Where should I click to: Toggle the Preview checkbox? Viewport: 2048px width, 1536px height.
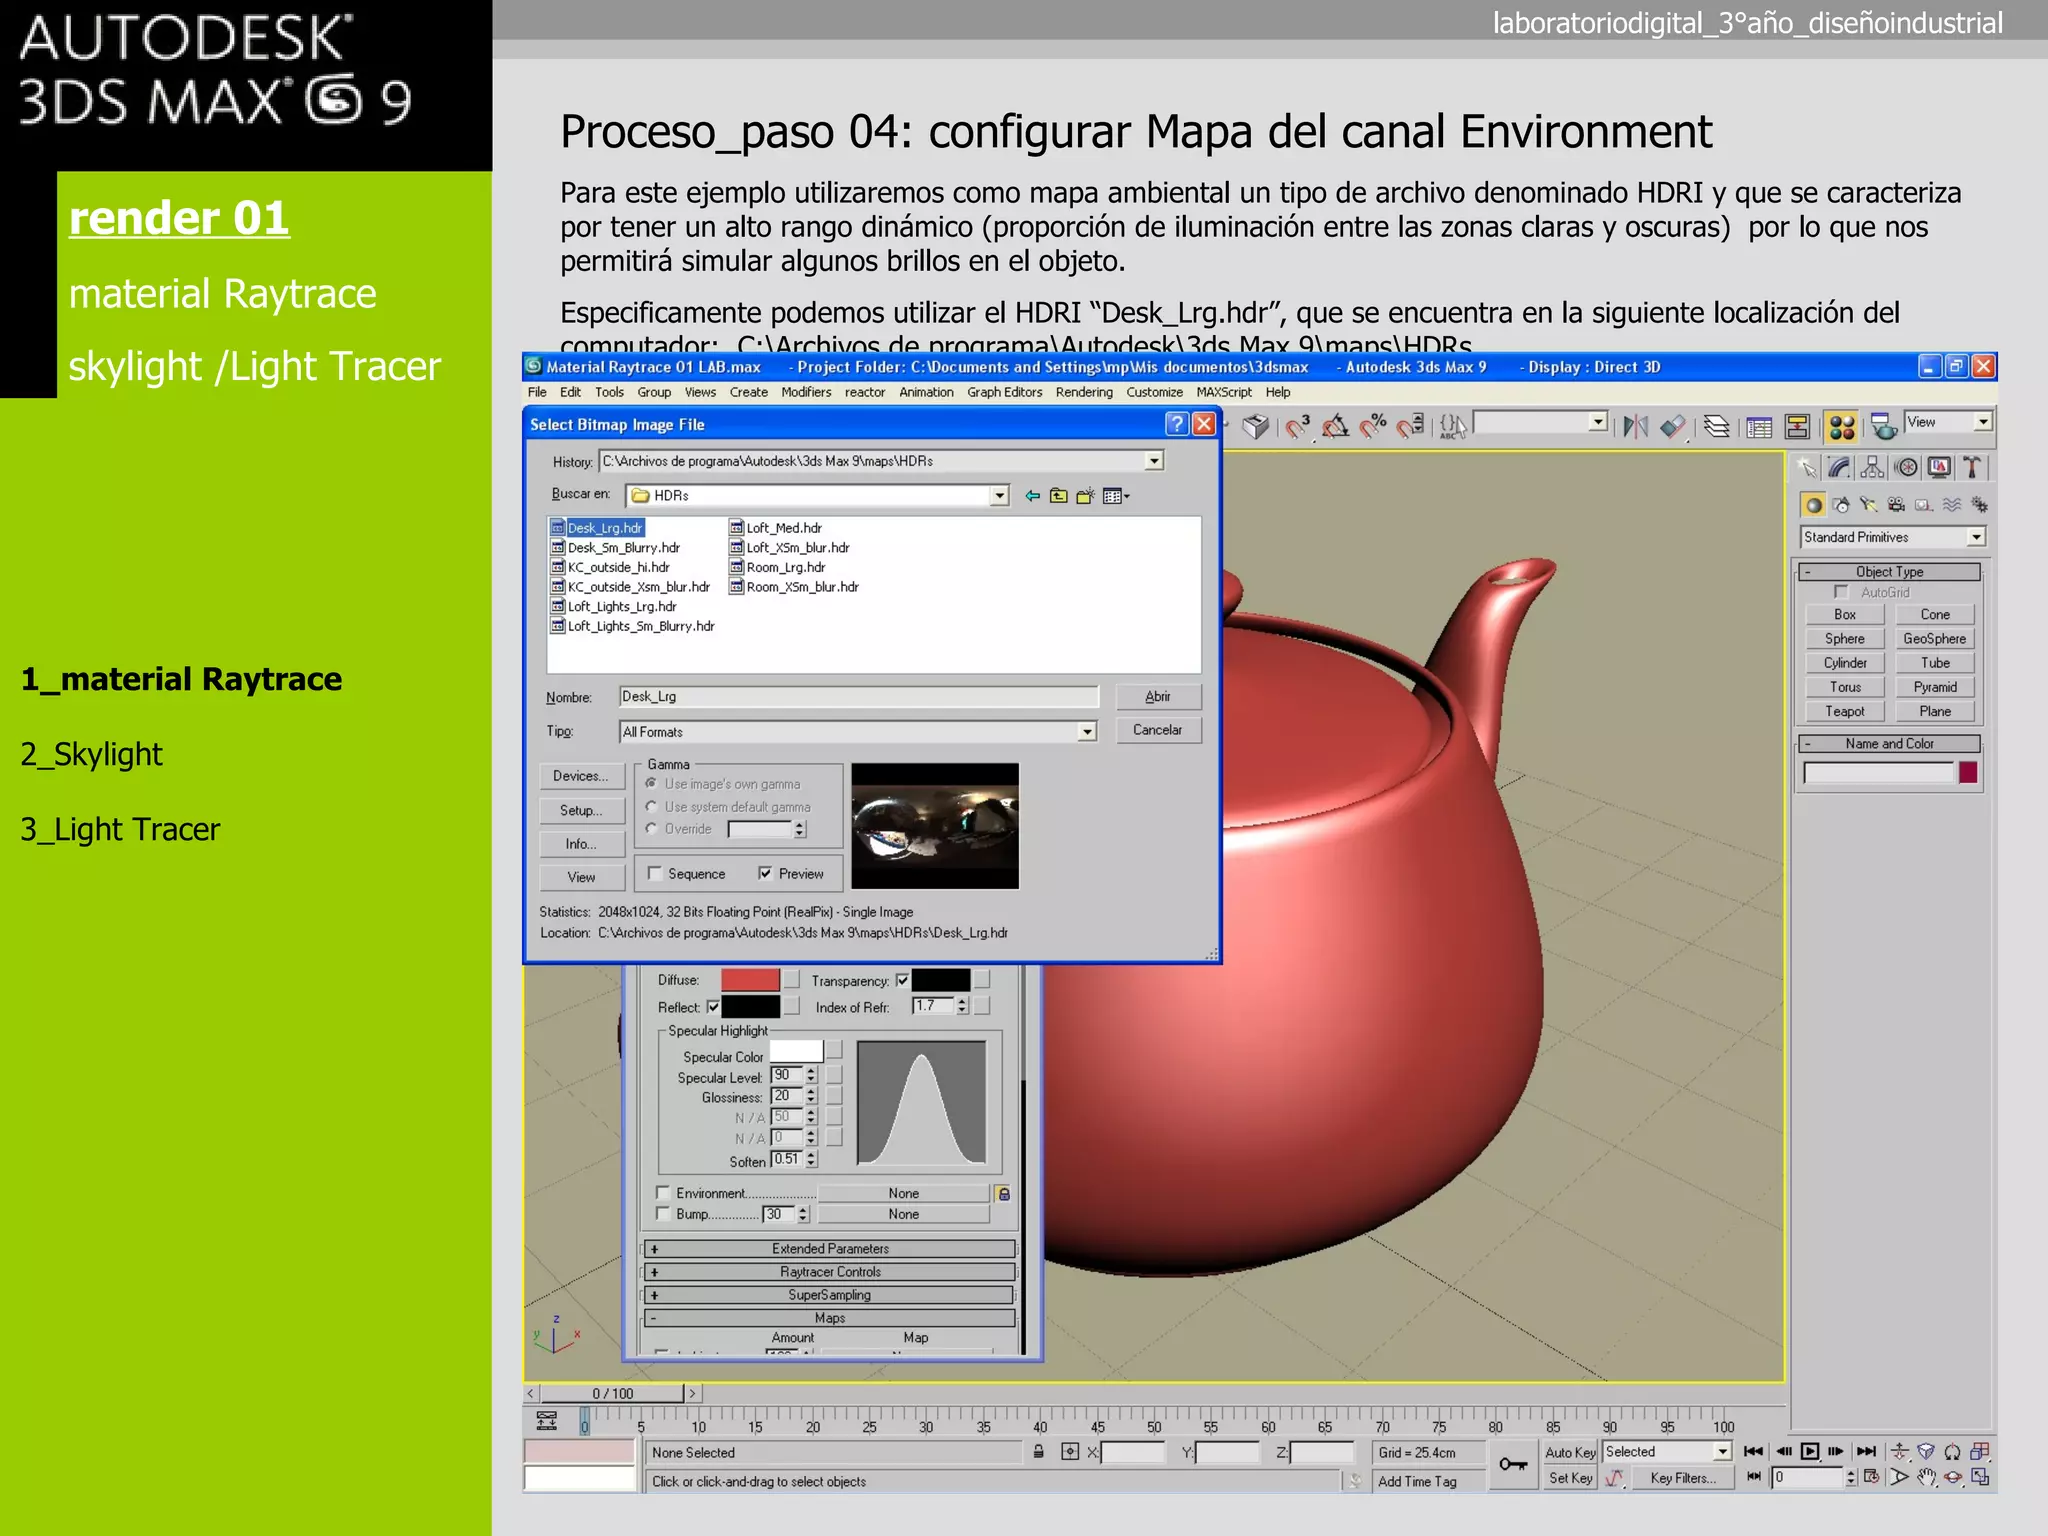[x=765, y=873]
